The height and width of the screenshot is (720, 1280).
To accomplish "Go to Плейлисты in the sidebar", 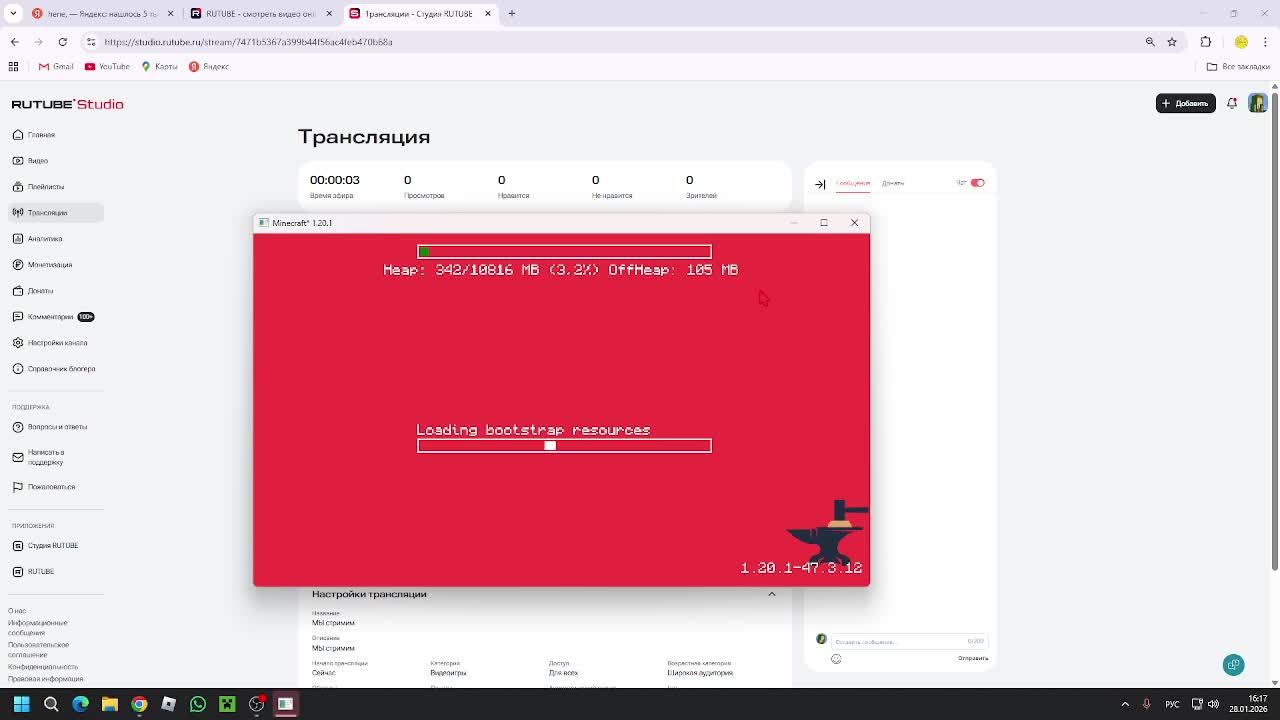I will tap(46, 186).
